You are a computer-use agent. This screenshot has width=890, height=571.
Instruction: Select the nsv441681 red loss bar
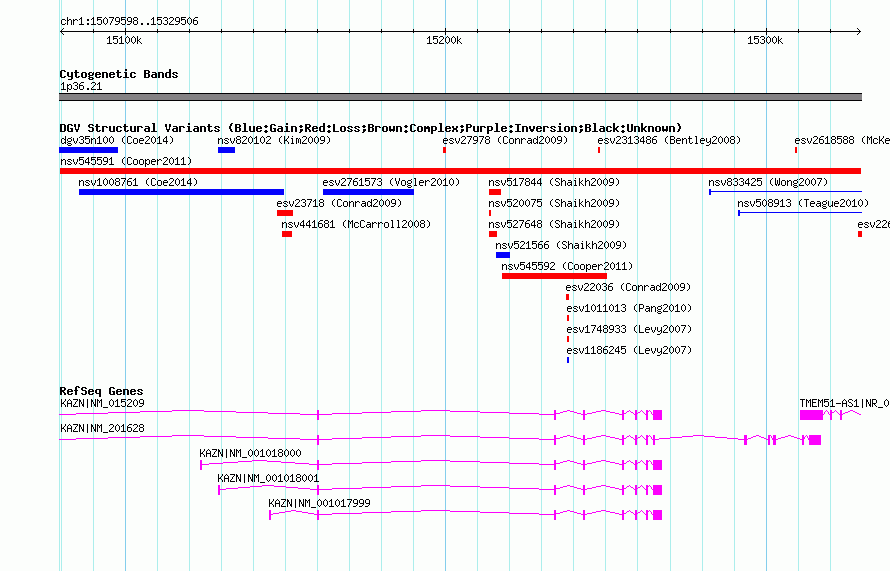287,234
